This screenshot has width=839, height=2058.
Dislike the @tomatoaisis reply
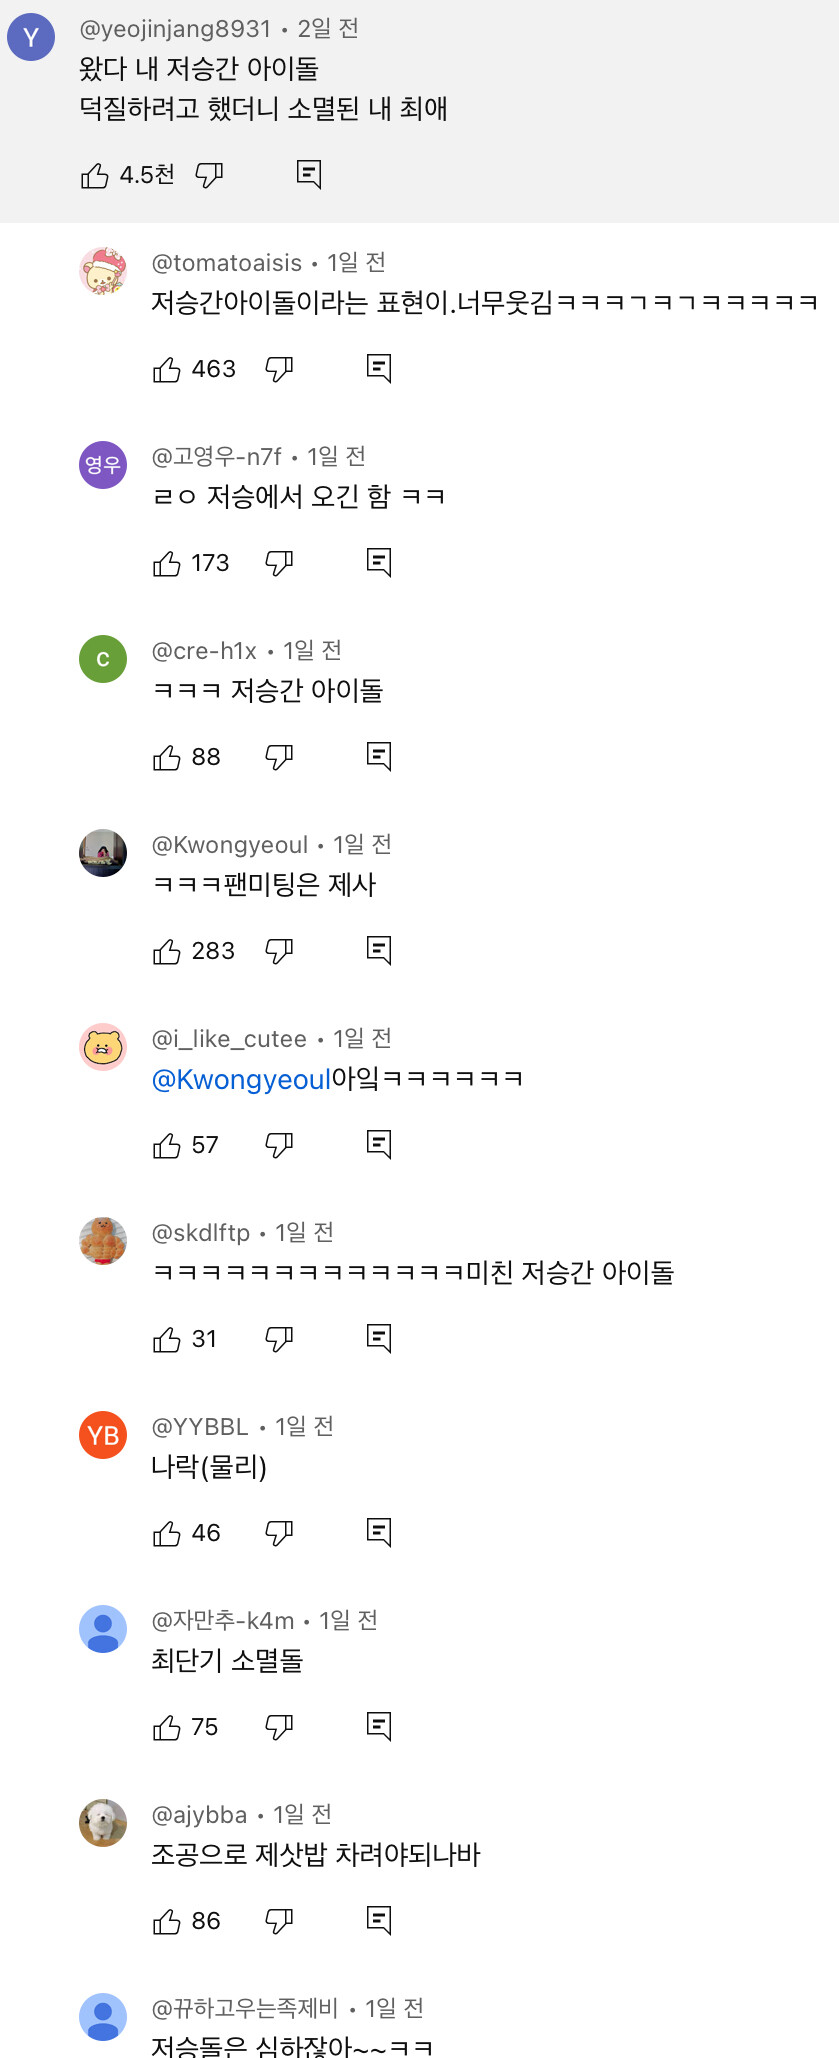[279, 370]
